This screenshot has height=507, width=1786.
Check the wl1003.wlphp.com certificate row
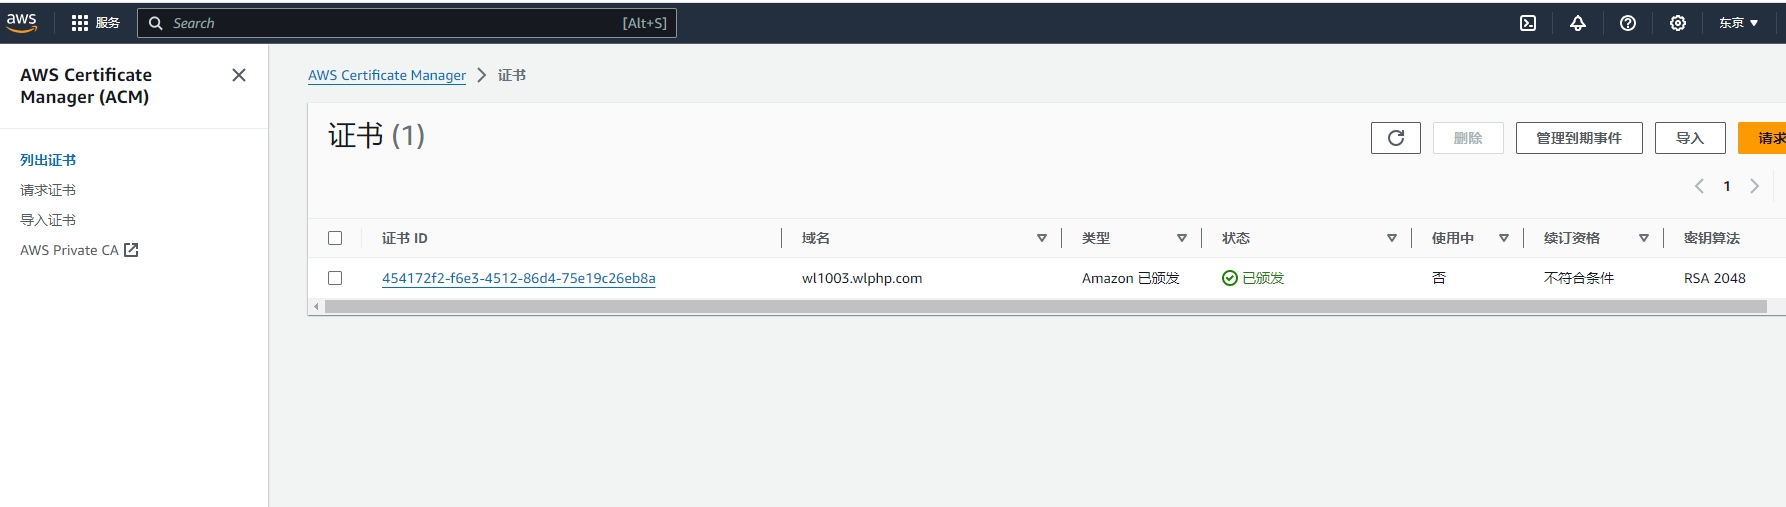tap(335, 278)
